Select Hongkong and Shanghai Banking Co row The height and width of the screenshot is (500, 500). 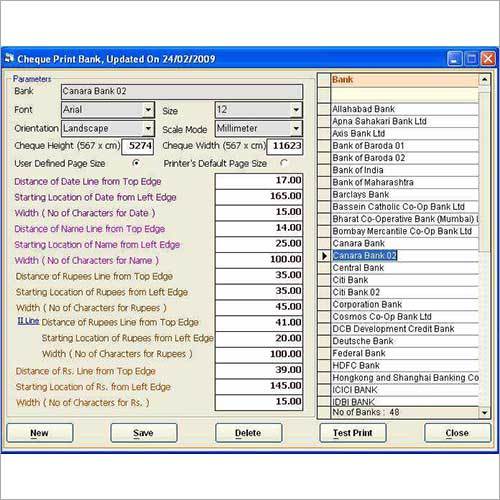pos(405,378)
